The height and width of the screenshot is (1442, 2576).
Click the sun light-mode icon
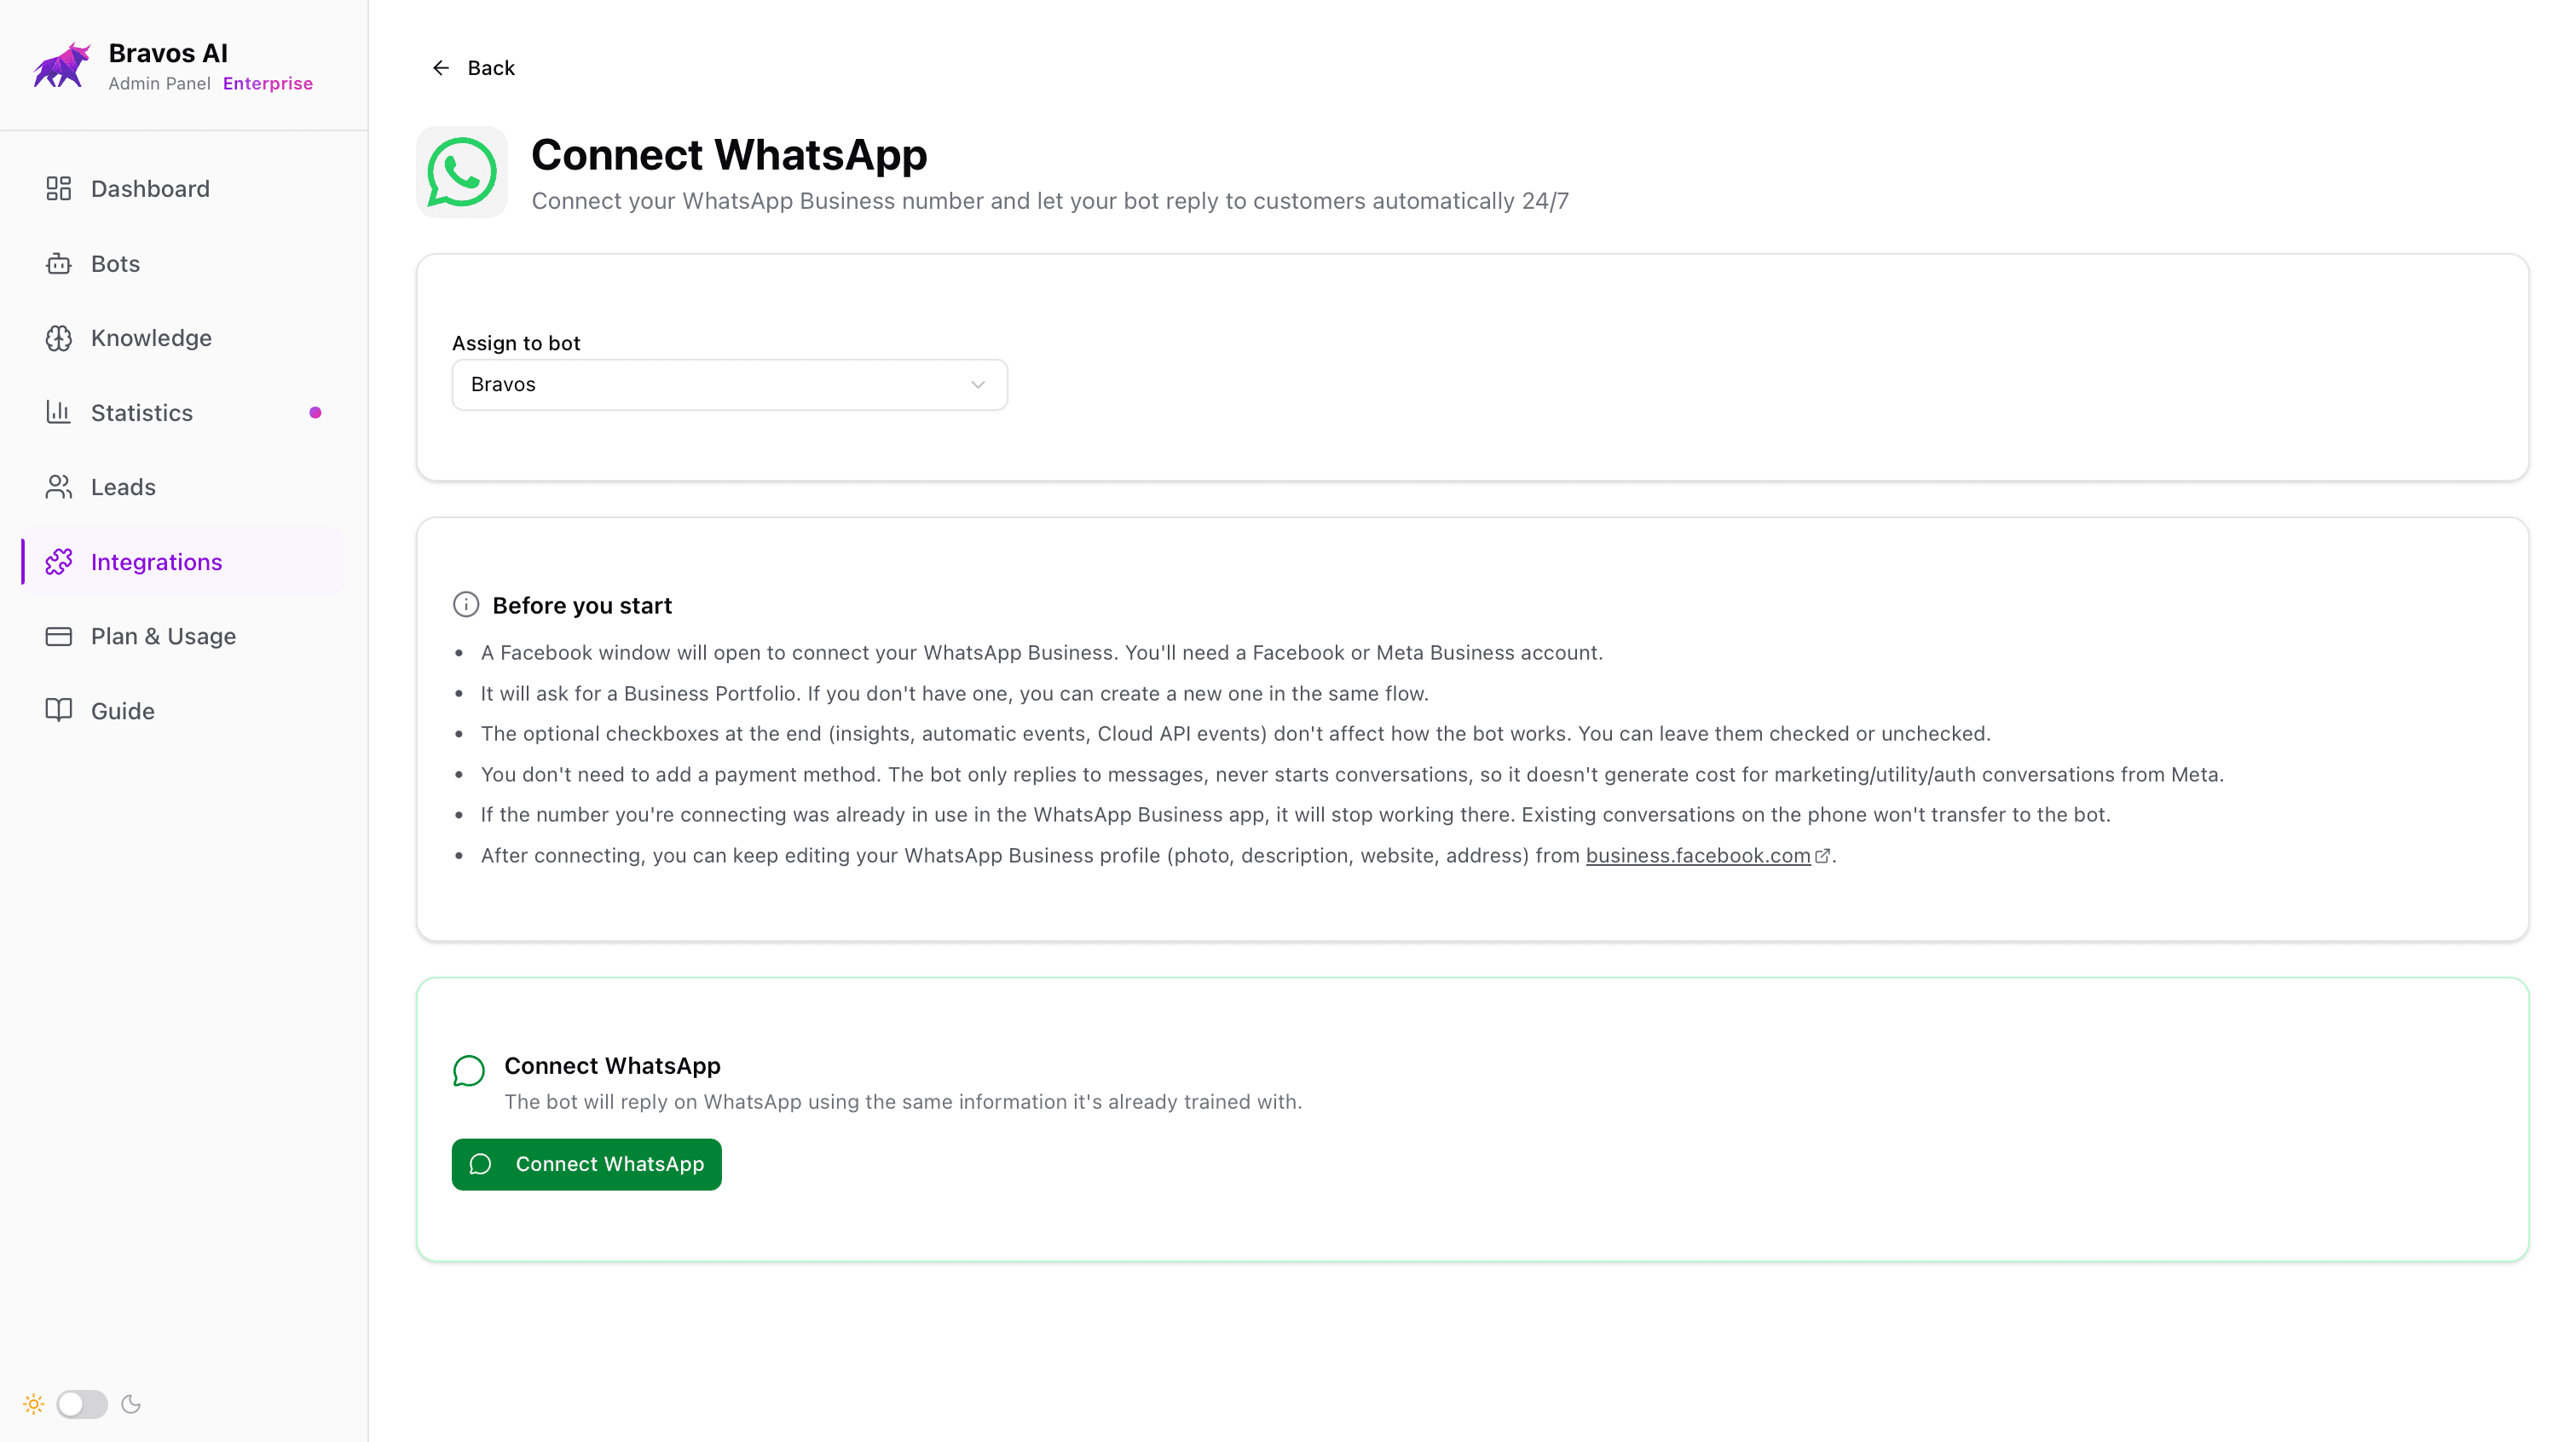click(x=34, y=1404)
